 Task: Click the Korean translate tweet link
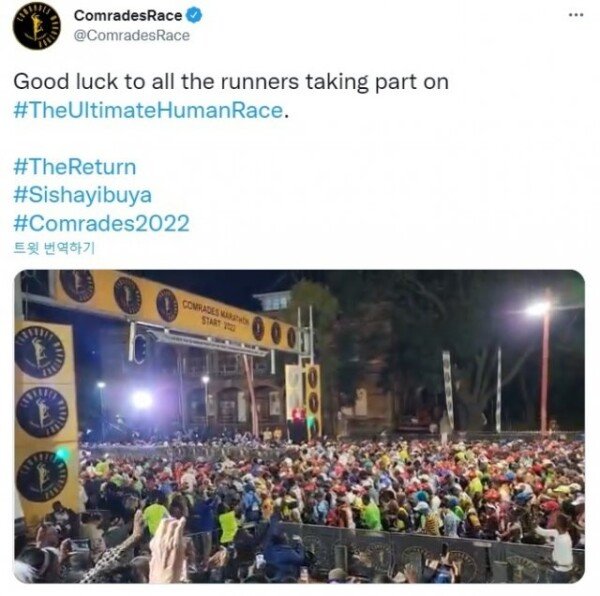click(54, 248)
